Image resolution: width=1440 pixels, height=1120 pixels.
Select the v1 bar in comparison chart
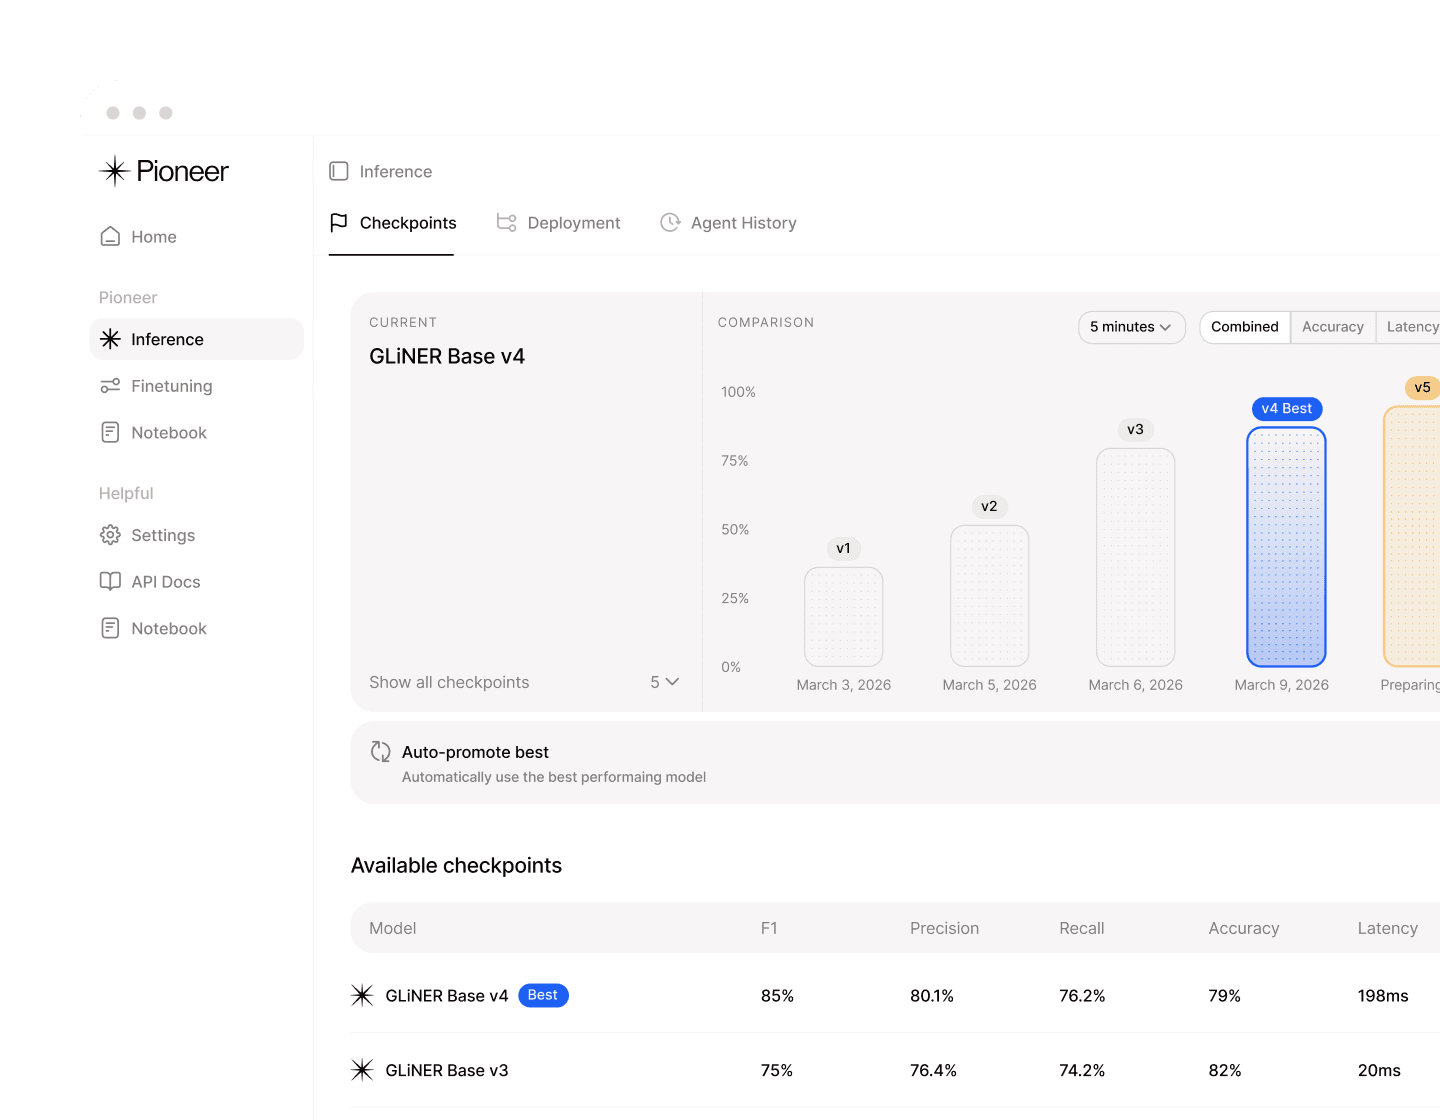[844, 616]
